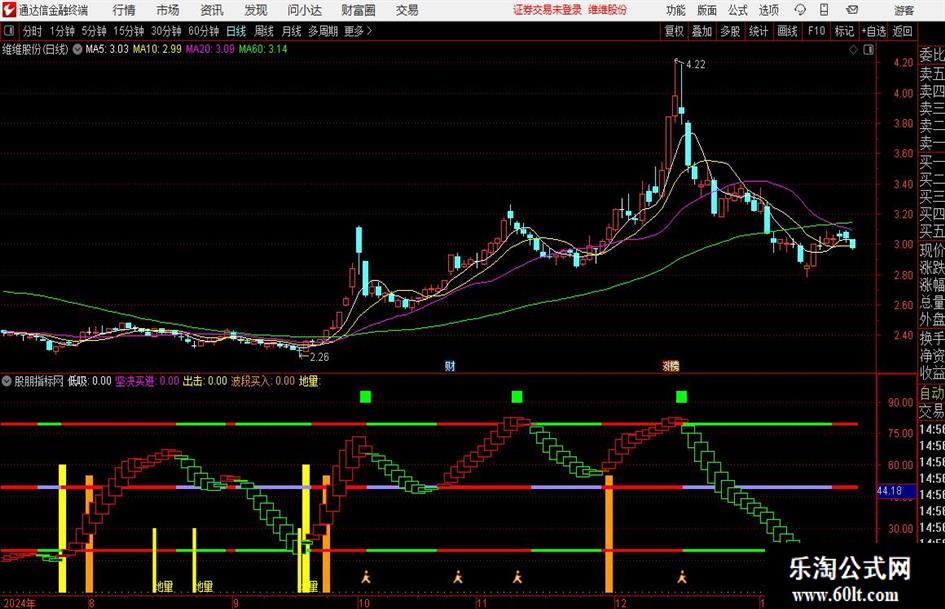Click the 波段买入: 0.00 indicator value
Viewport: 945px width, 609px height.
263,381
